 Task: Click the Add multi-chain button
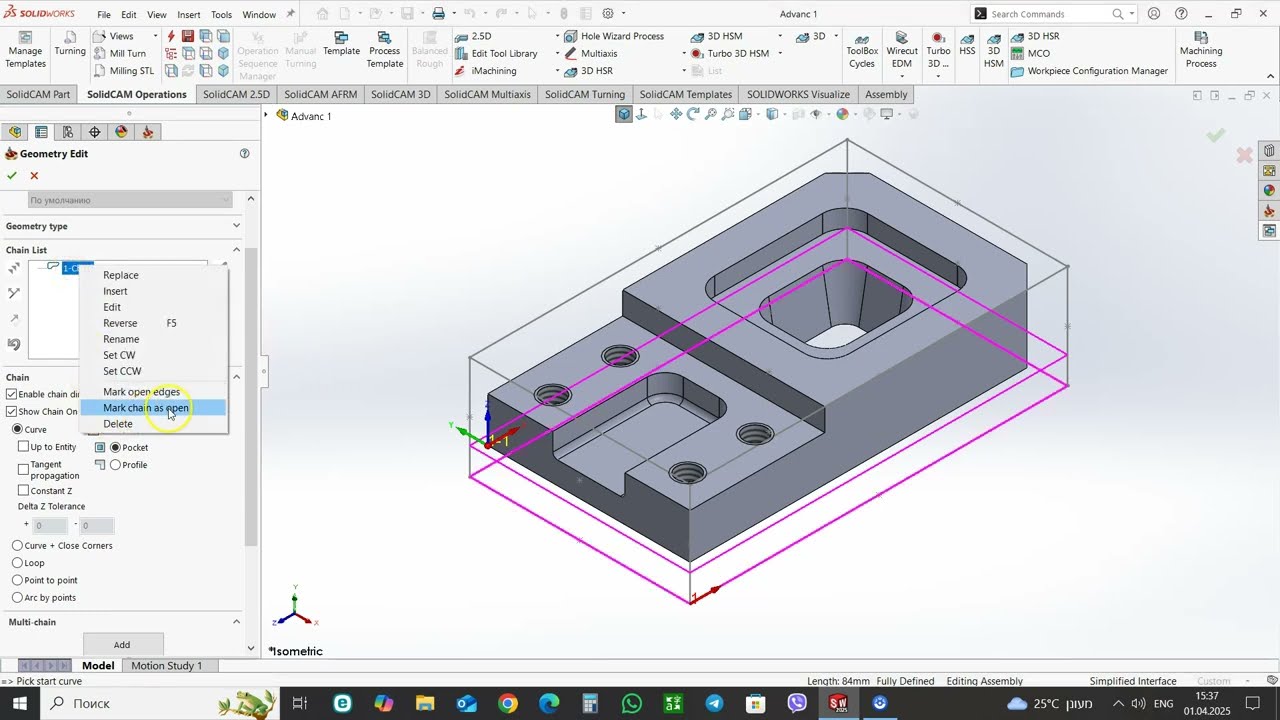pyautogui.click(x=122, y=645)
